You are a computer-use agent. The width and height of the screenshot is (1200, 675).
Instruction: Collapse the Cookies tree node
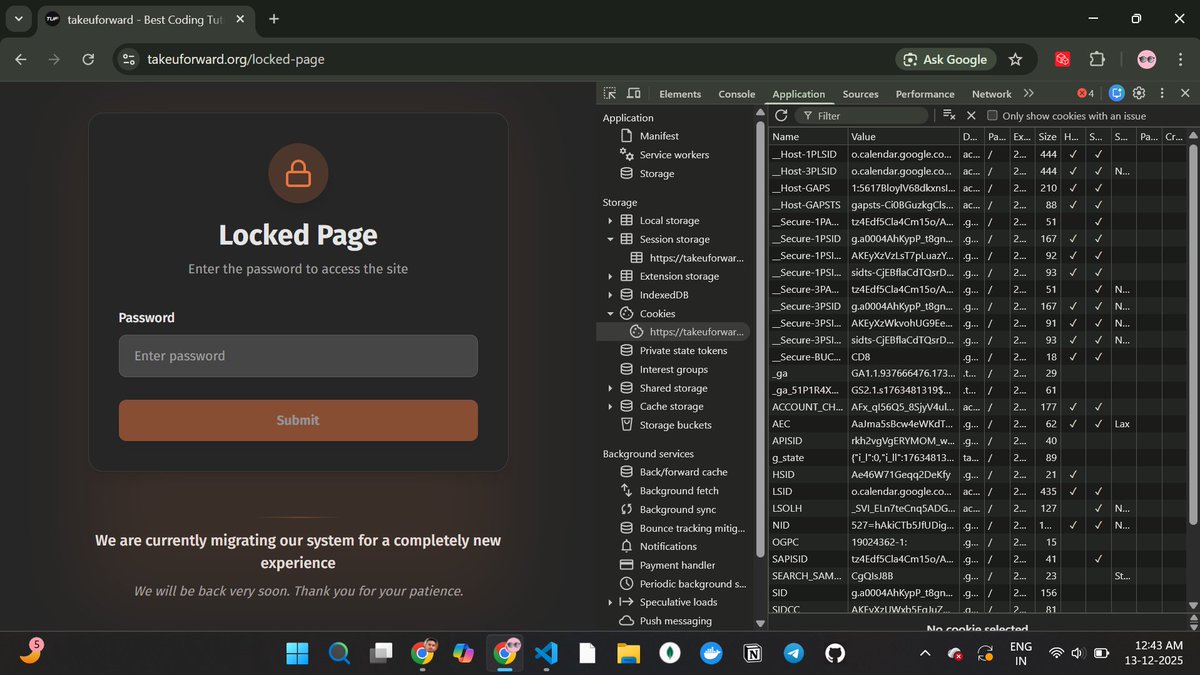point(610,313)
